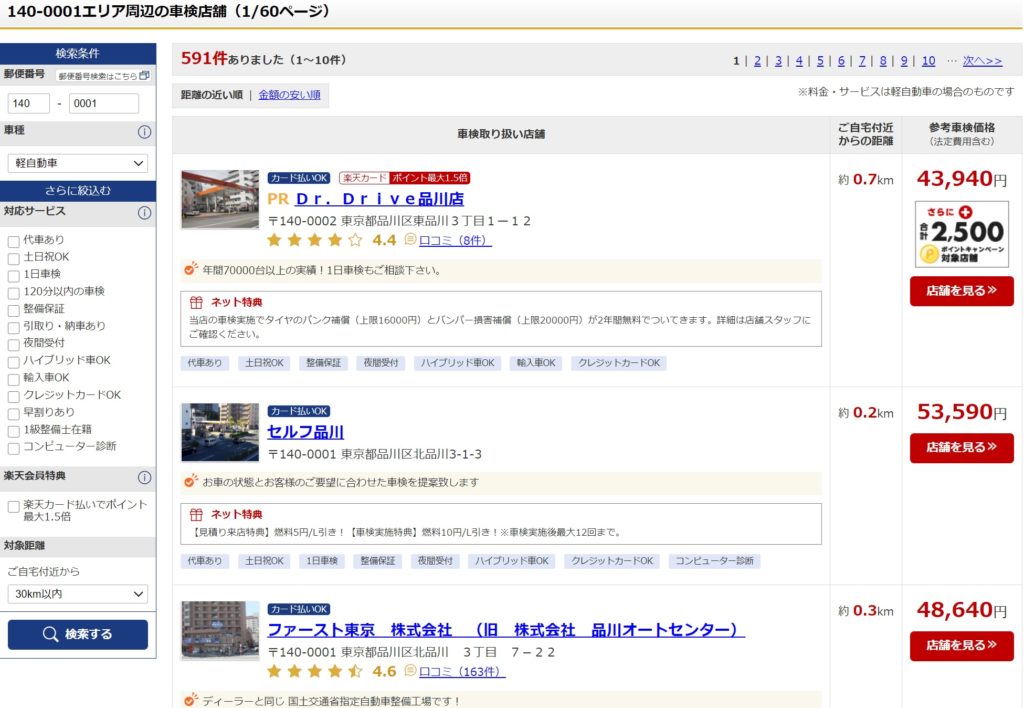Click the 次へ>> next page link
1024x708 pixels.
982,61
